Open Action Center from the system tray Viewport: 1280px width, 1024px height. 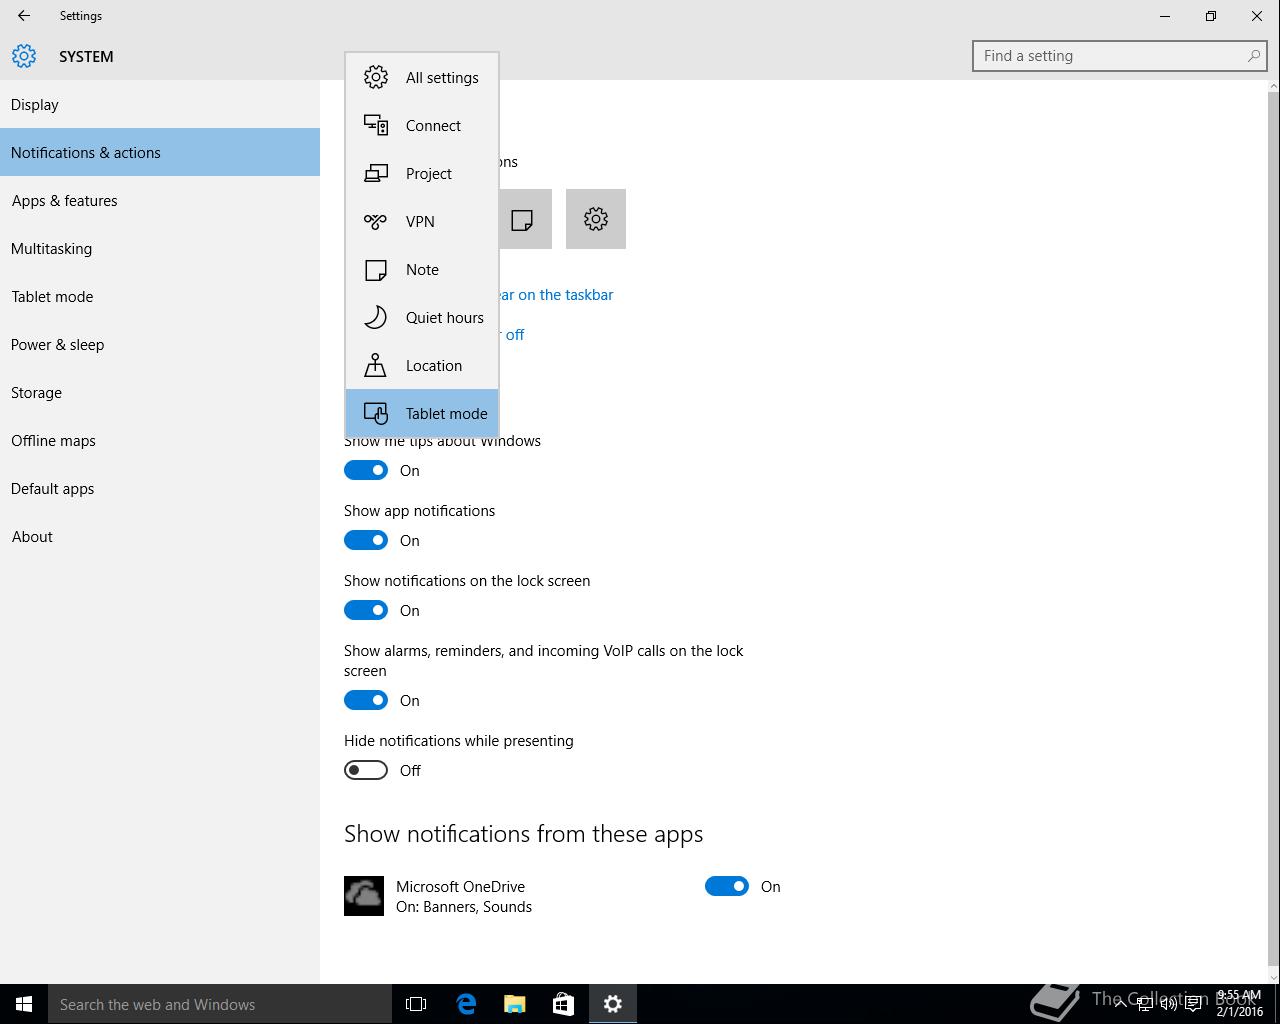(x=1193, y=1004)
